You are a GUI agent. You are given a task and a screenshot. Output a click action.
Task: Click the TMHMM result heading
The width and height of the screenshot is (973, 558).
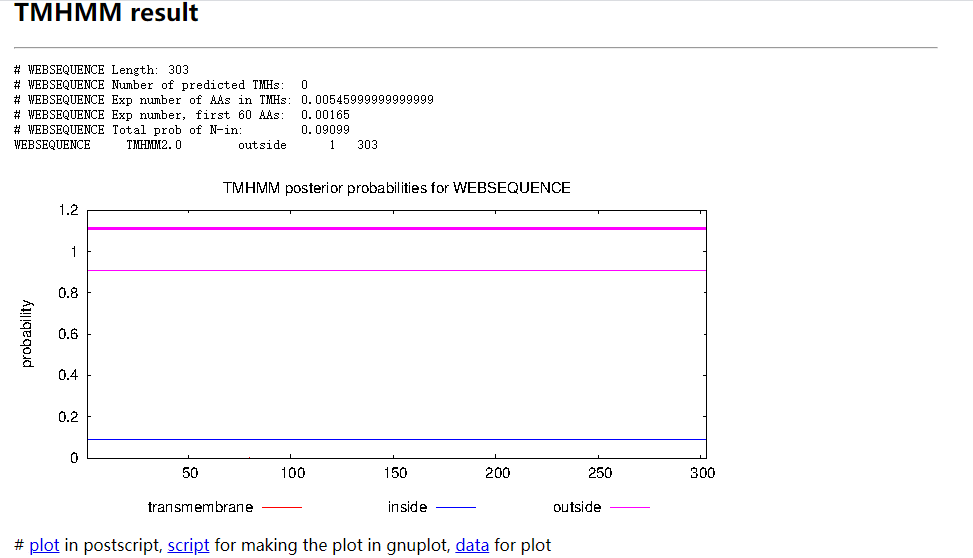click(106, 12)
